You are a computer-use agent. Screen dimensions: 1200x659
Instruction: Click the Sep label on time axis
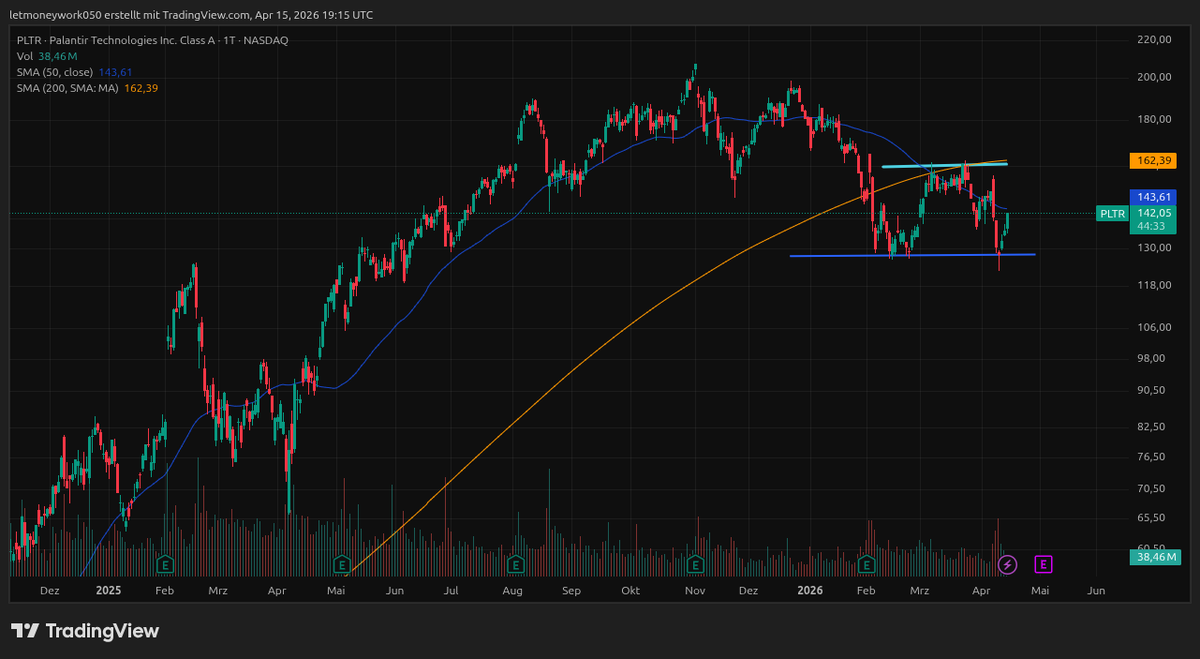pyautogui.click(x=571, y=591)
